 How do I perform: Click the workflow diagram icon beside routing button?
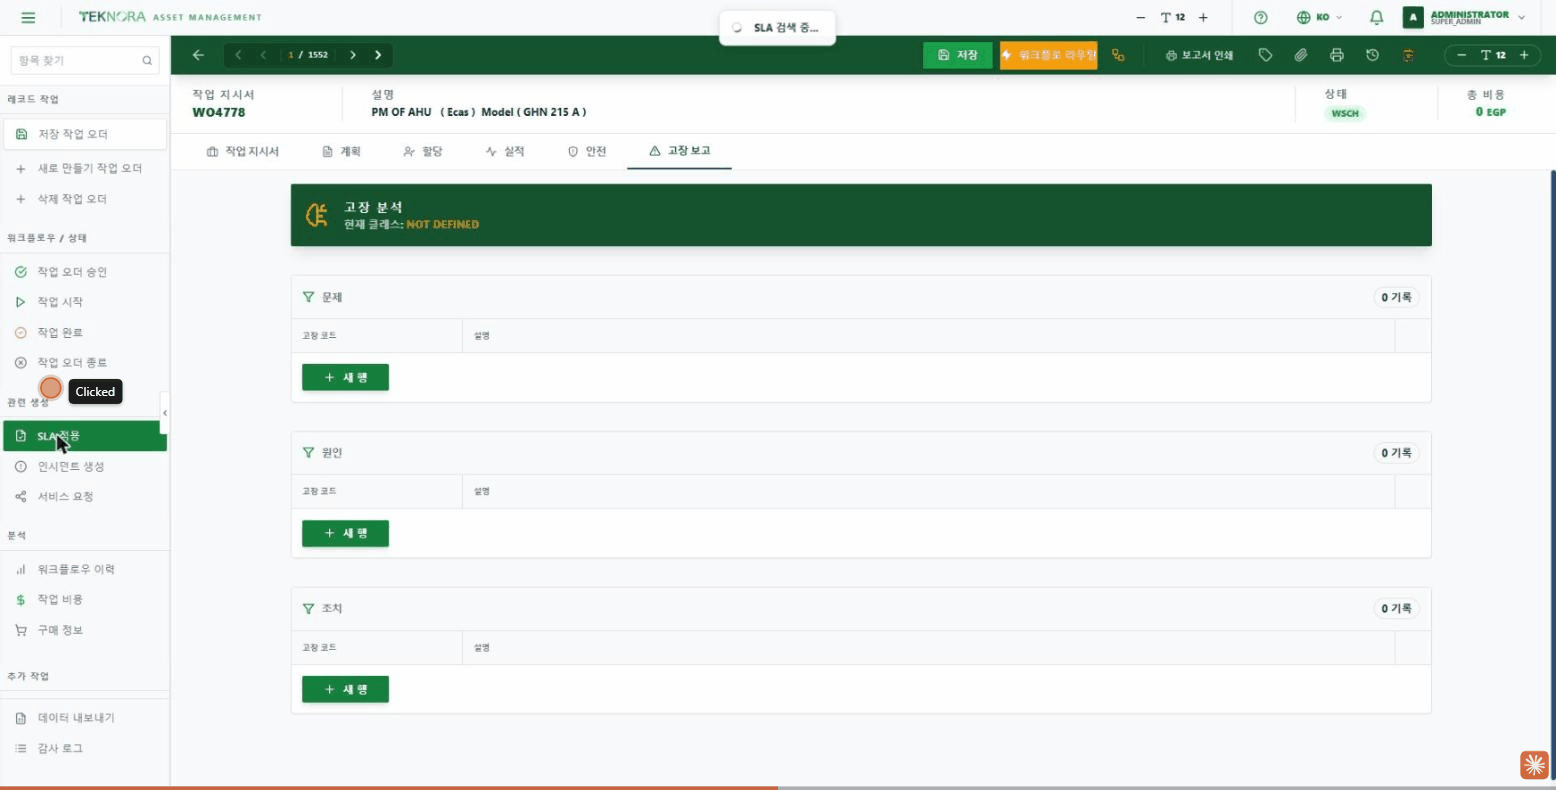pyautogui.click(x=1118, y=55)
